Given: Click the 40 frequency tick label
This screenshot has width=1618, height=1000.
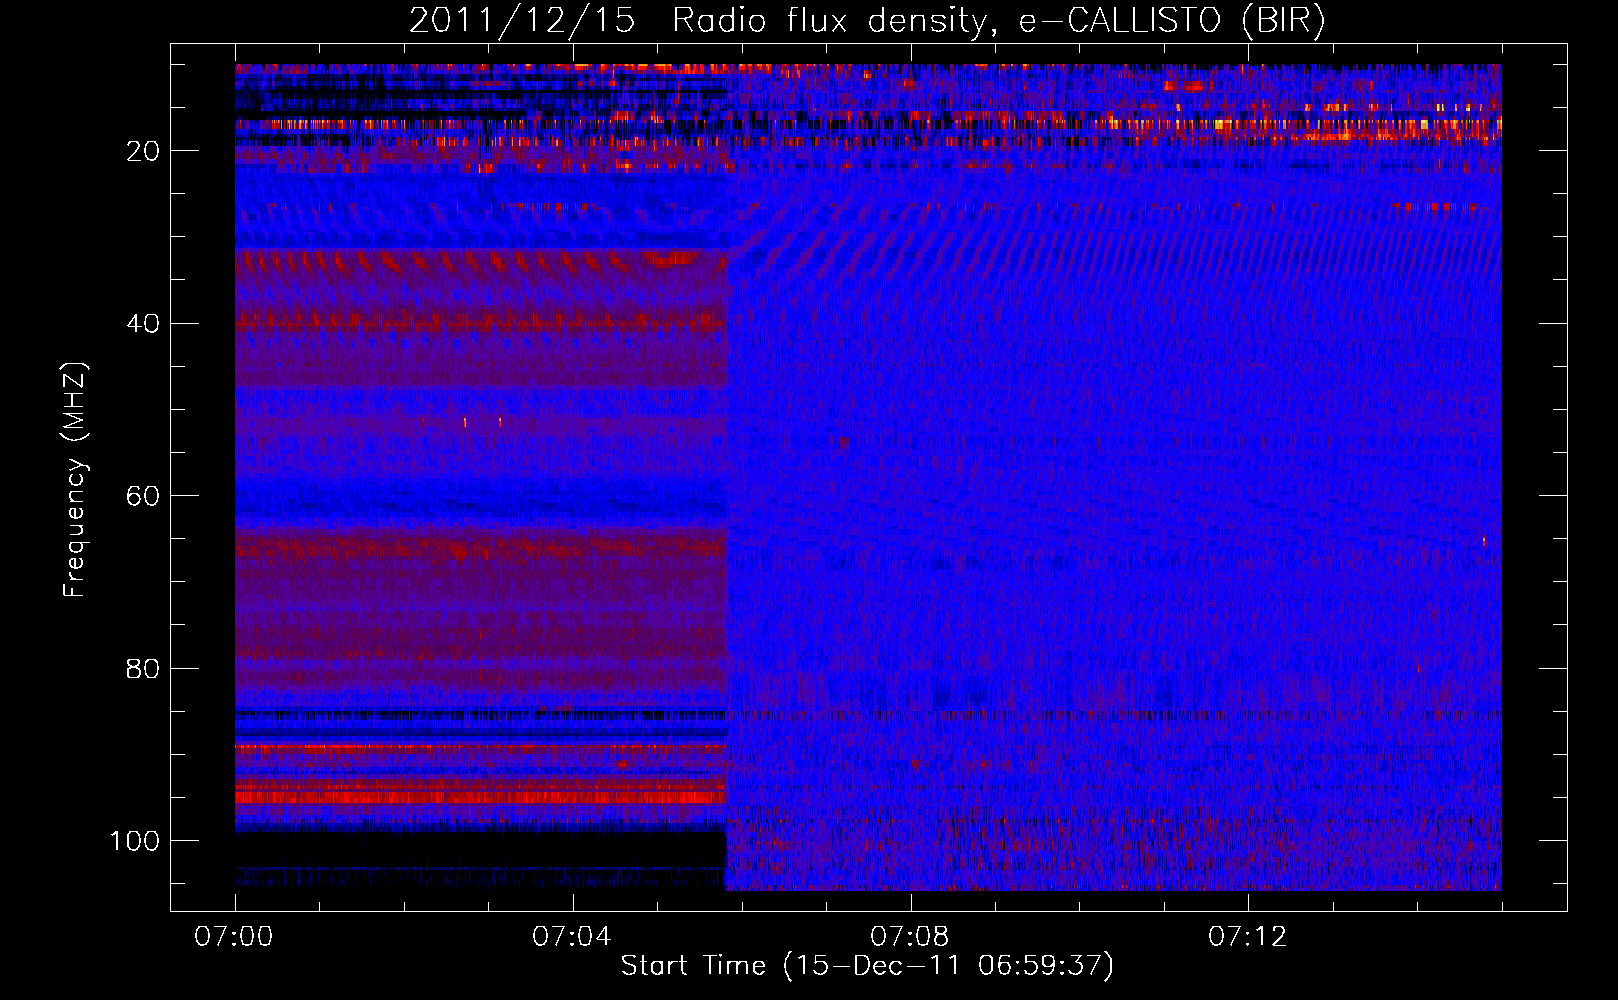Looking at the screenshot, I should [144, 324].
